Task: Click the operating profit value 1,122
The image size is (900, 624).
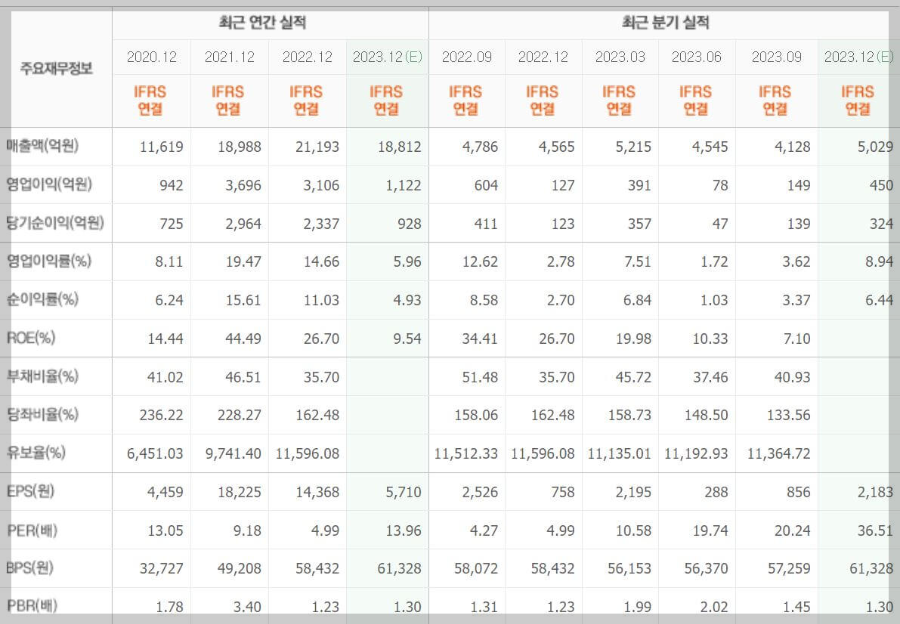Action: tap(404, 185)
